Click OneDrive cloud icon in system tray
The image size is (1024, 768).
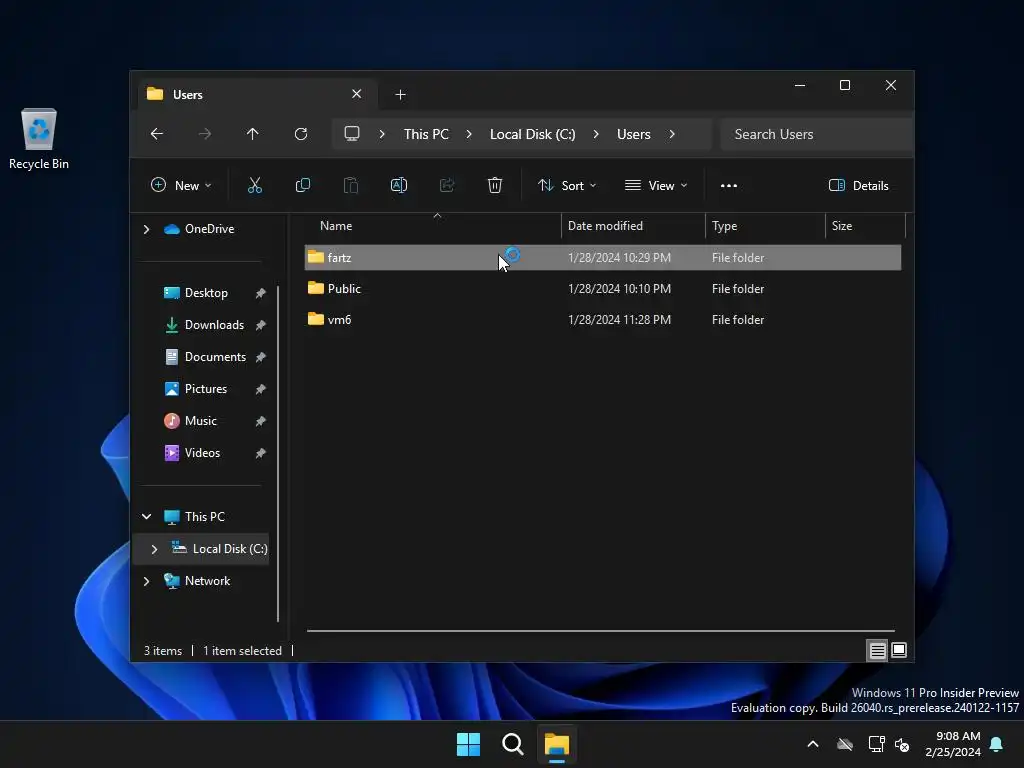(845, 744)
